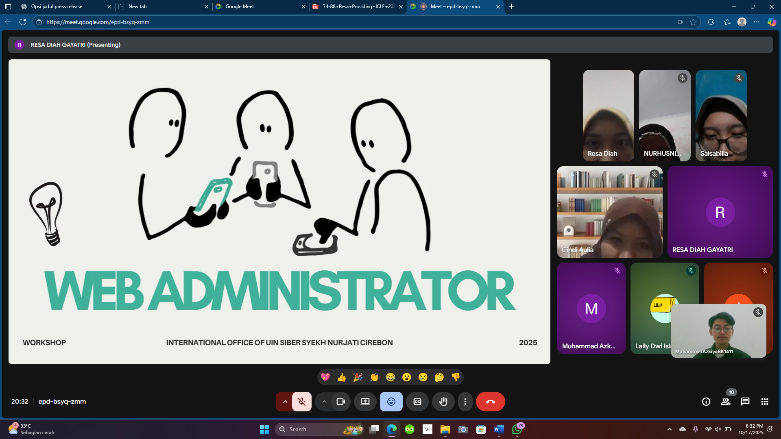Send the thinking face reaction
This screenshot has height=439, width=781.
click(439, 377)
